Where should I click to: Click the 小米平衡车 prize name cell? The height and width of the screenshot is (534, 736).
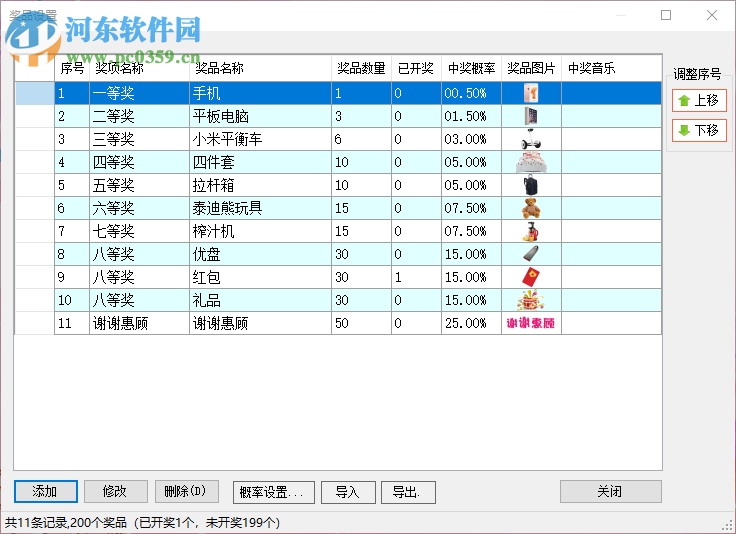260,139
